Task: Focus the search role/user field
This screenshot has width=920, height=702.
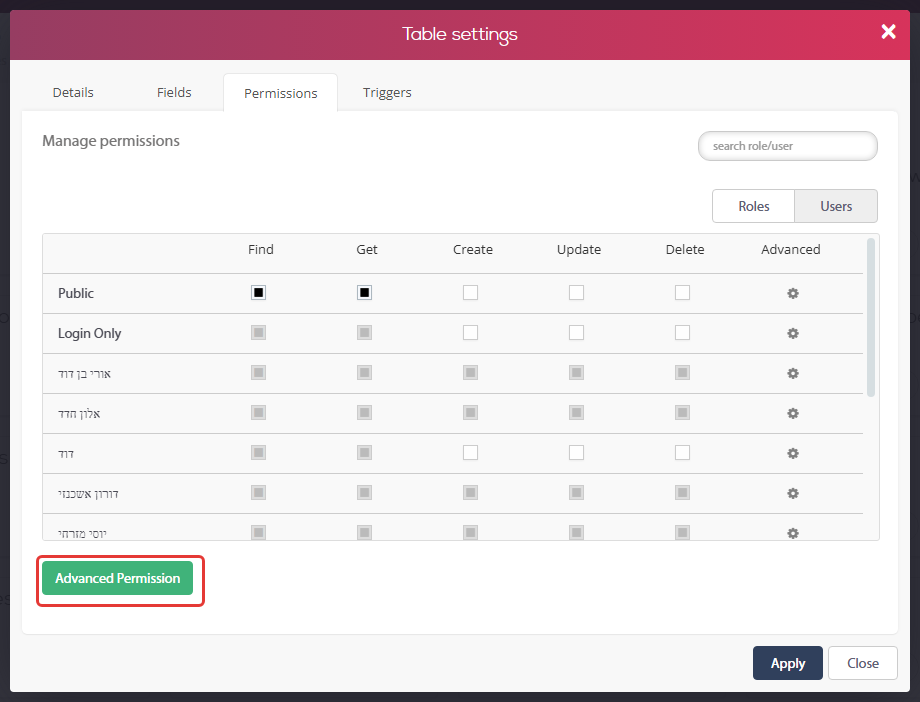Action: (x=787, y=146)
